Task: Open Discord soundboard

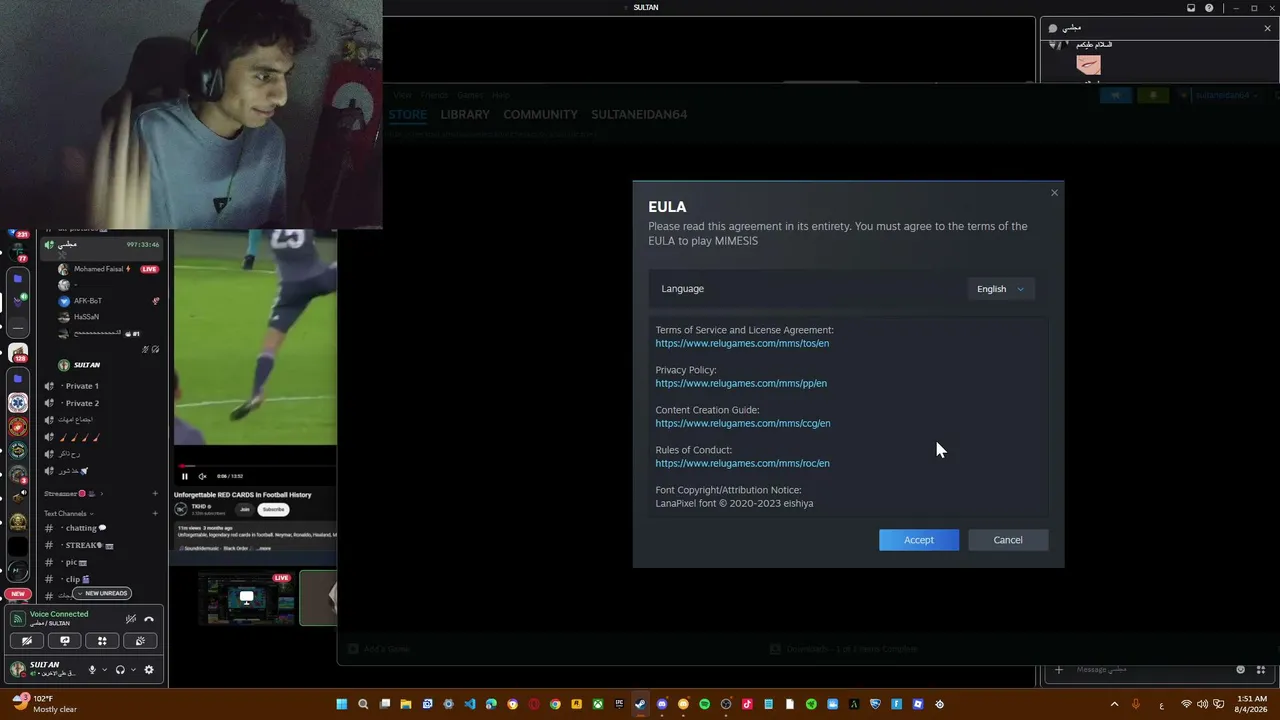Action: pyautogui.click(x=140, y=641)
